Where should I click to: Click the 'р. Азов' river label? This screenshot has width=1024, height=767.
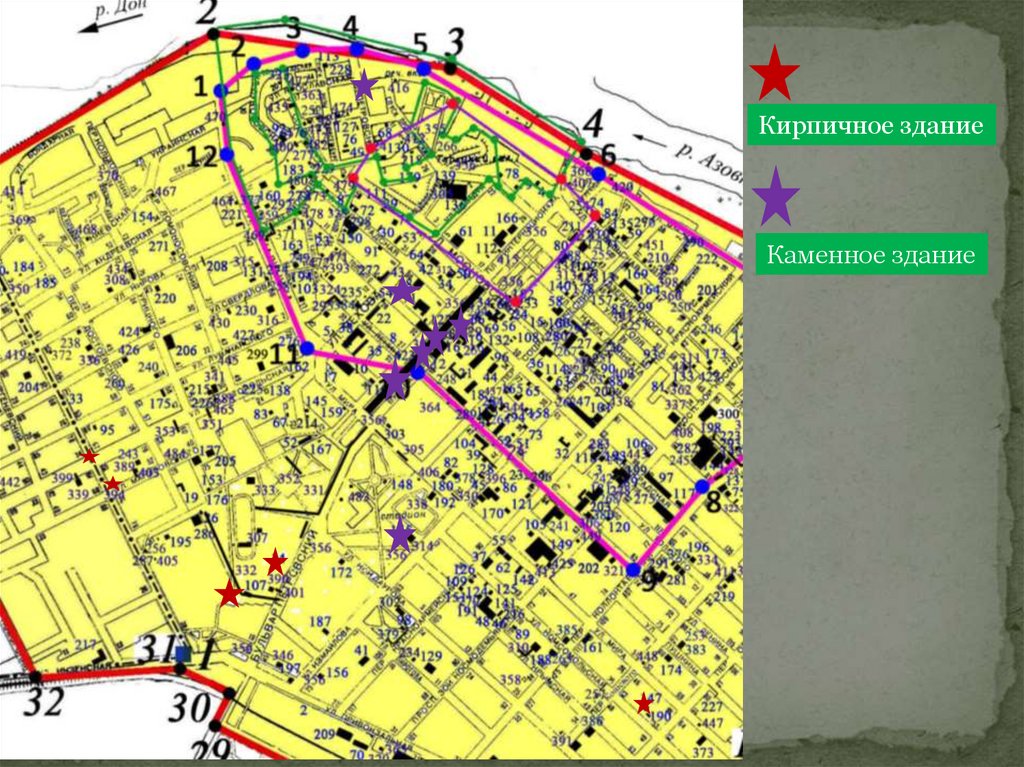(x=709, y=162)
